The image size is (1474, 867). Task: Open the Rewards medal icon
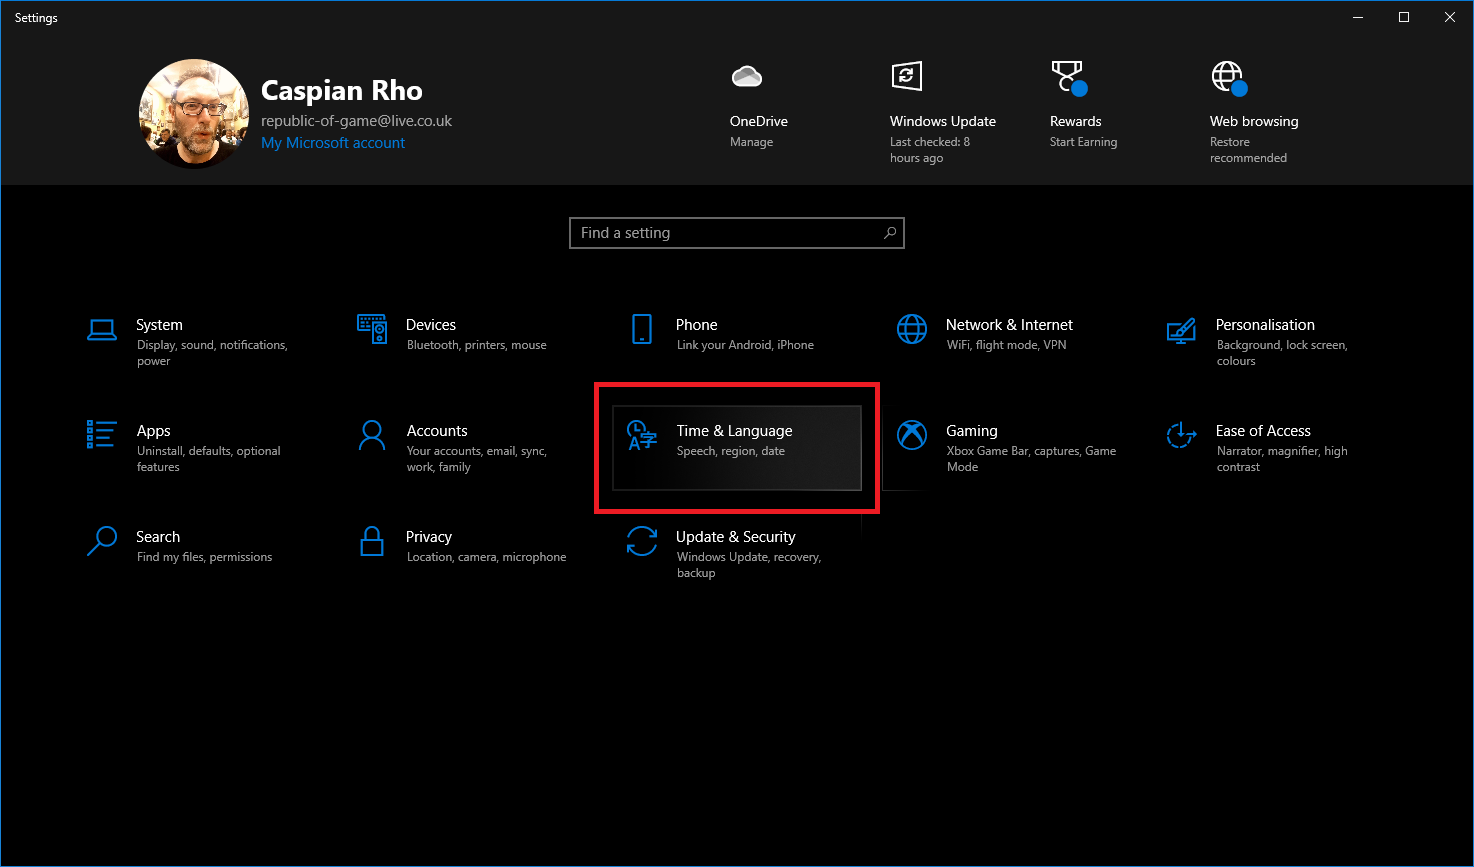click(1068, 77)
